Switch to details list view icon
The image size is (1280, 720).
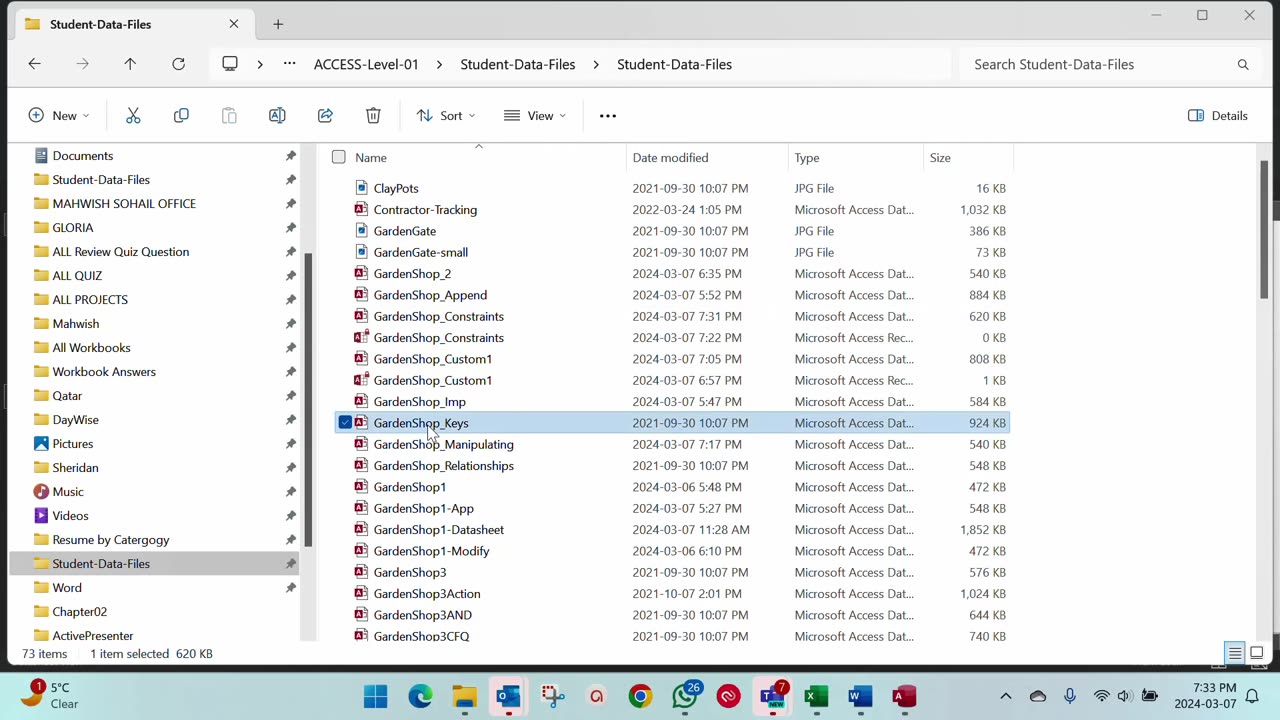(1235, 654)
